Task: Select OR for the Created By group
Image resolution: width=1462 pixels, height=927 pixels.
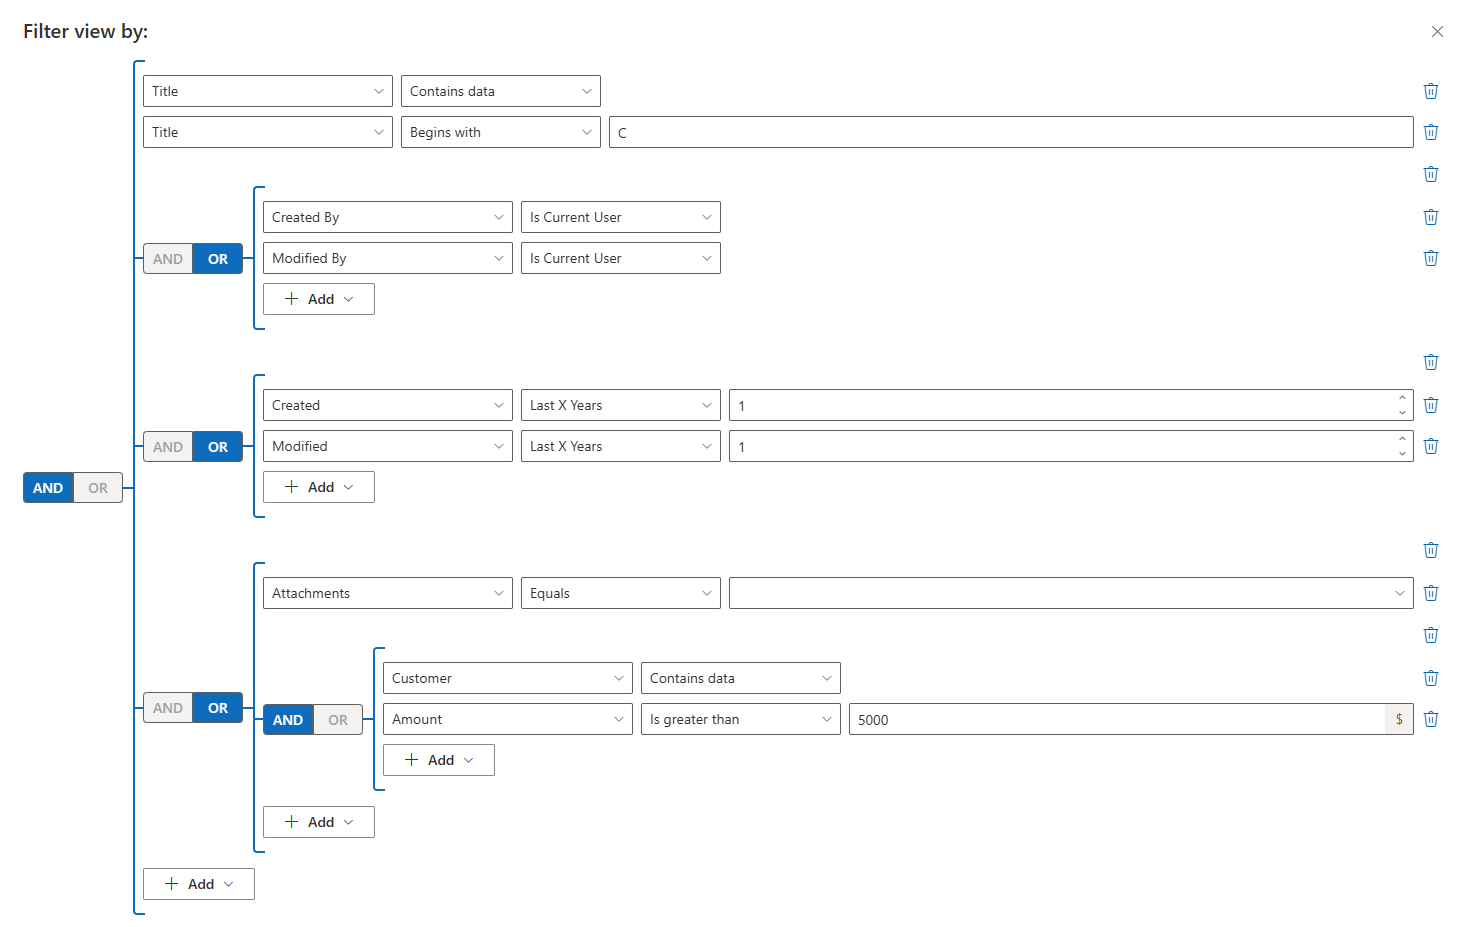Action: pyautogui.click(x=218, y=259)
